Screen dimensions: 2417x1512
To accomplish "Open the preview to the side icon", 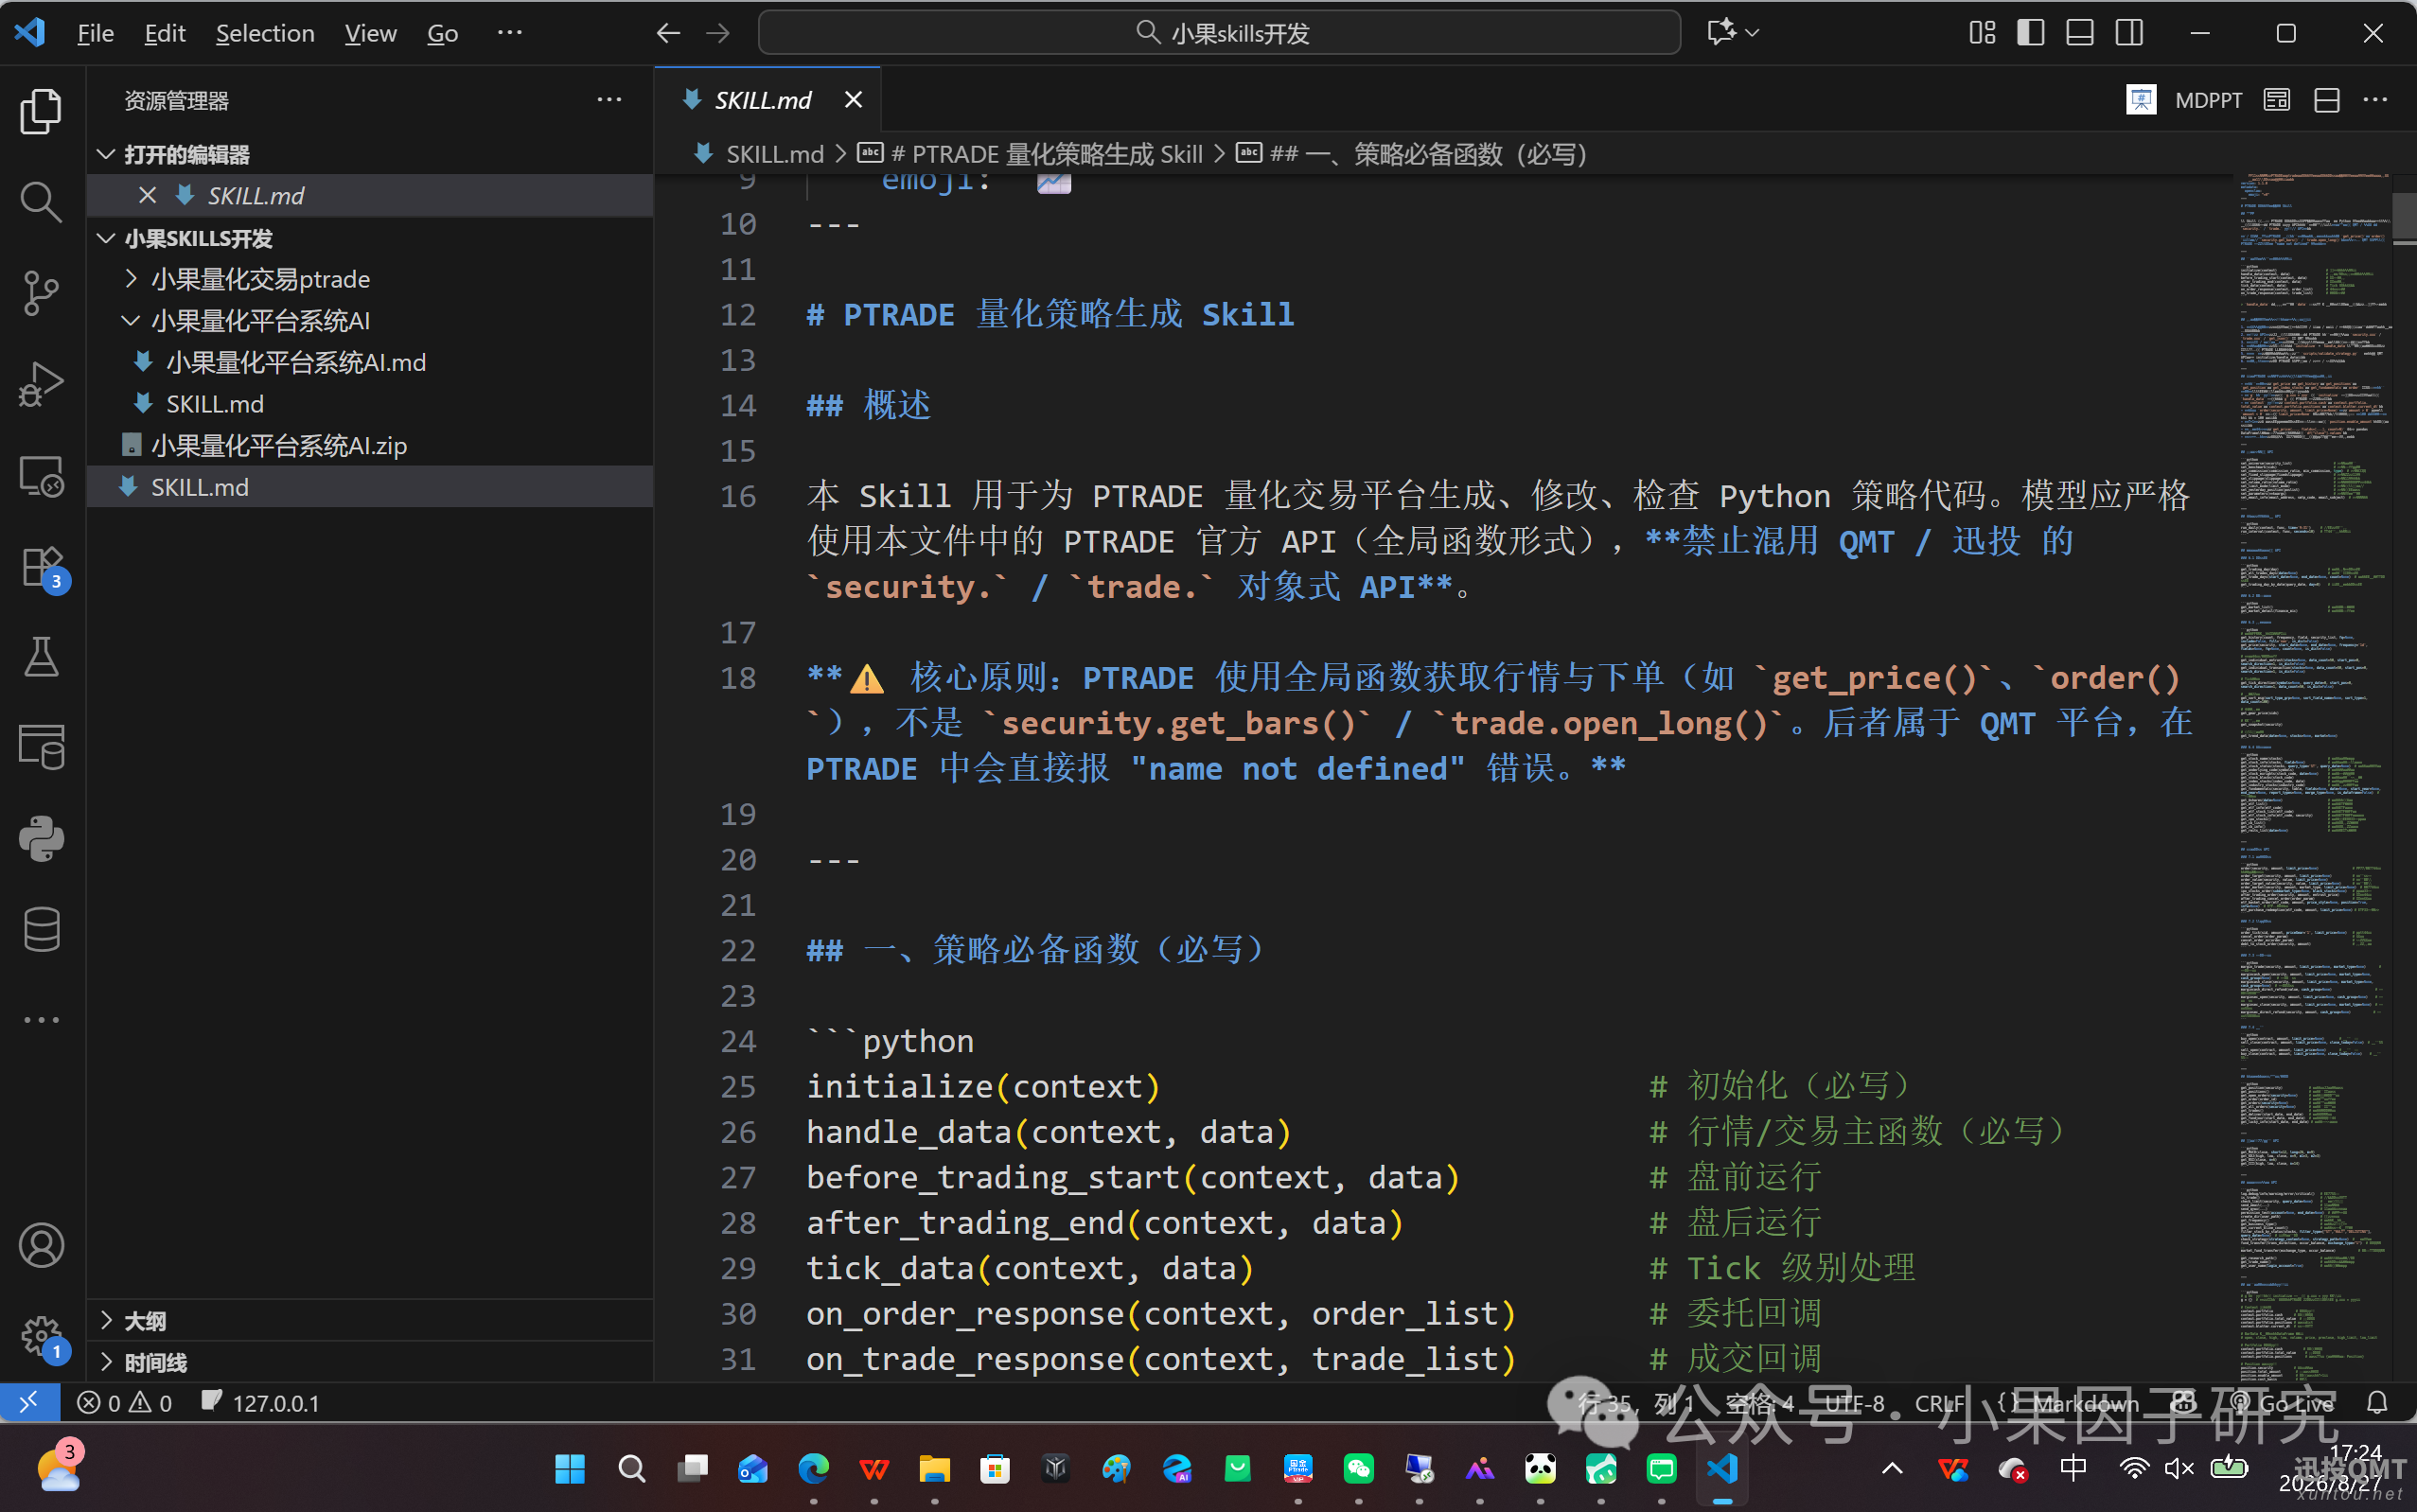I will click(2277, 100).
